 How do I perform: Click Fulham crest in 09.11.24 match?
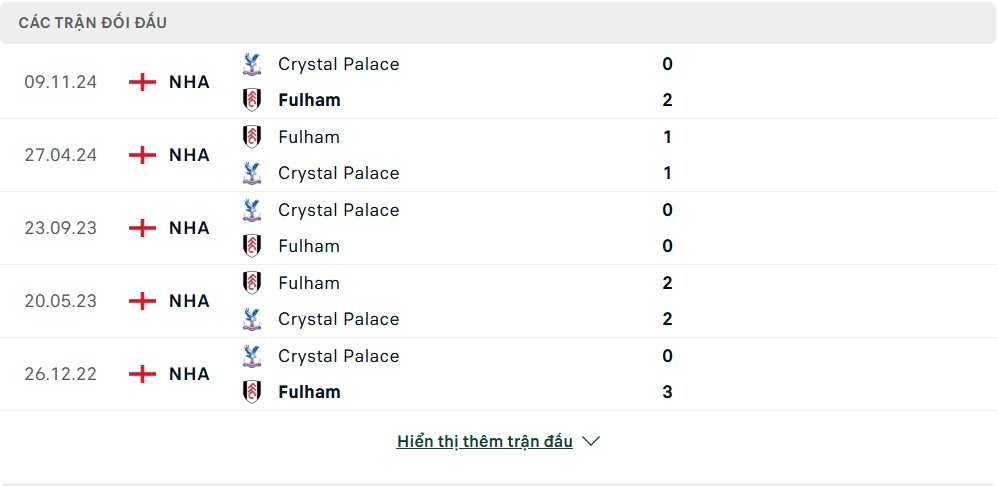(x=252, y=100)
